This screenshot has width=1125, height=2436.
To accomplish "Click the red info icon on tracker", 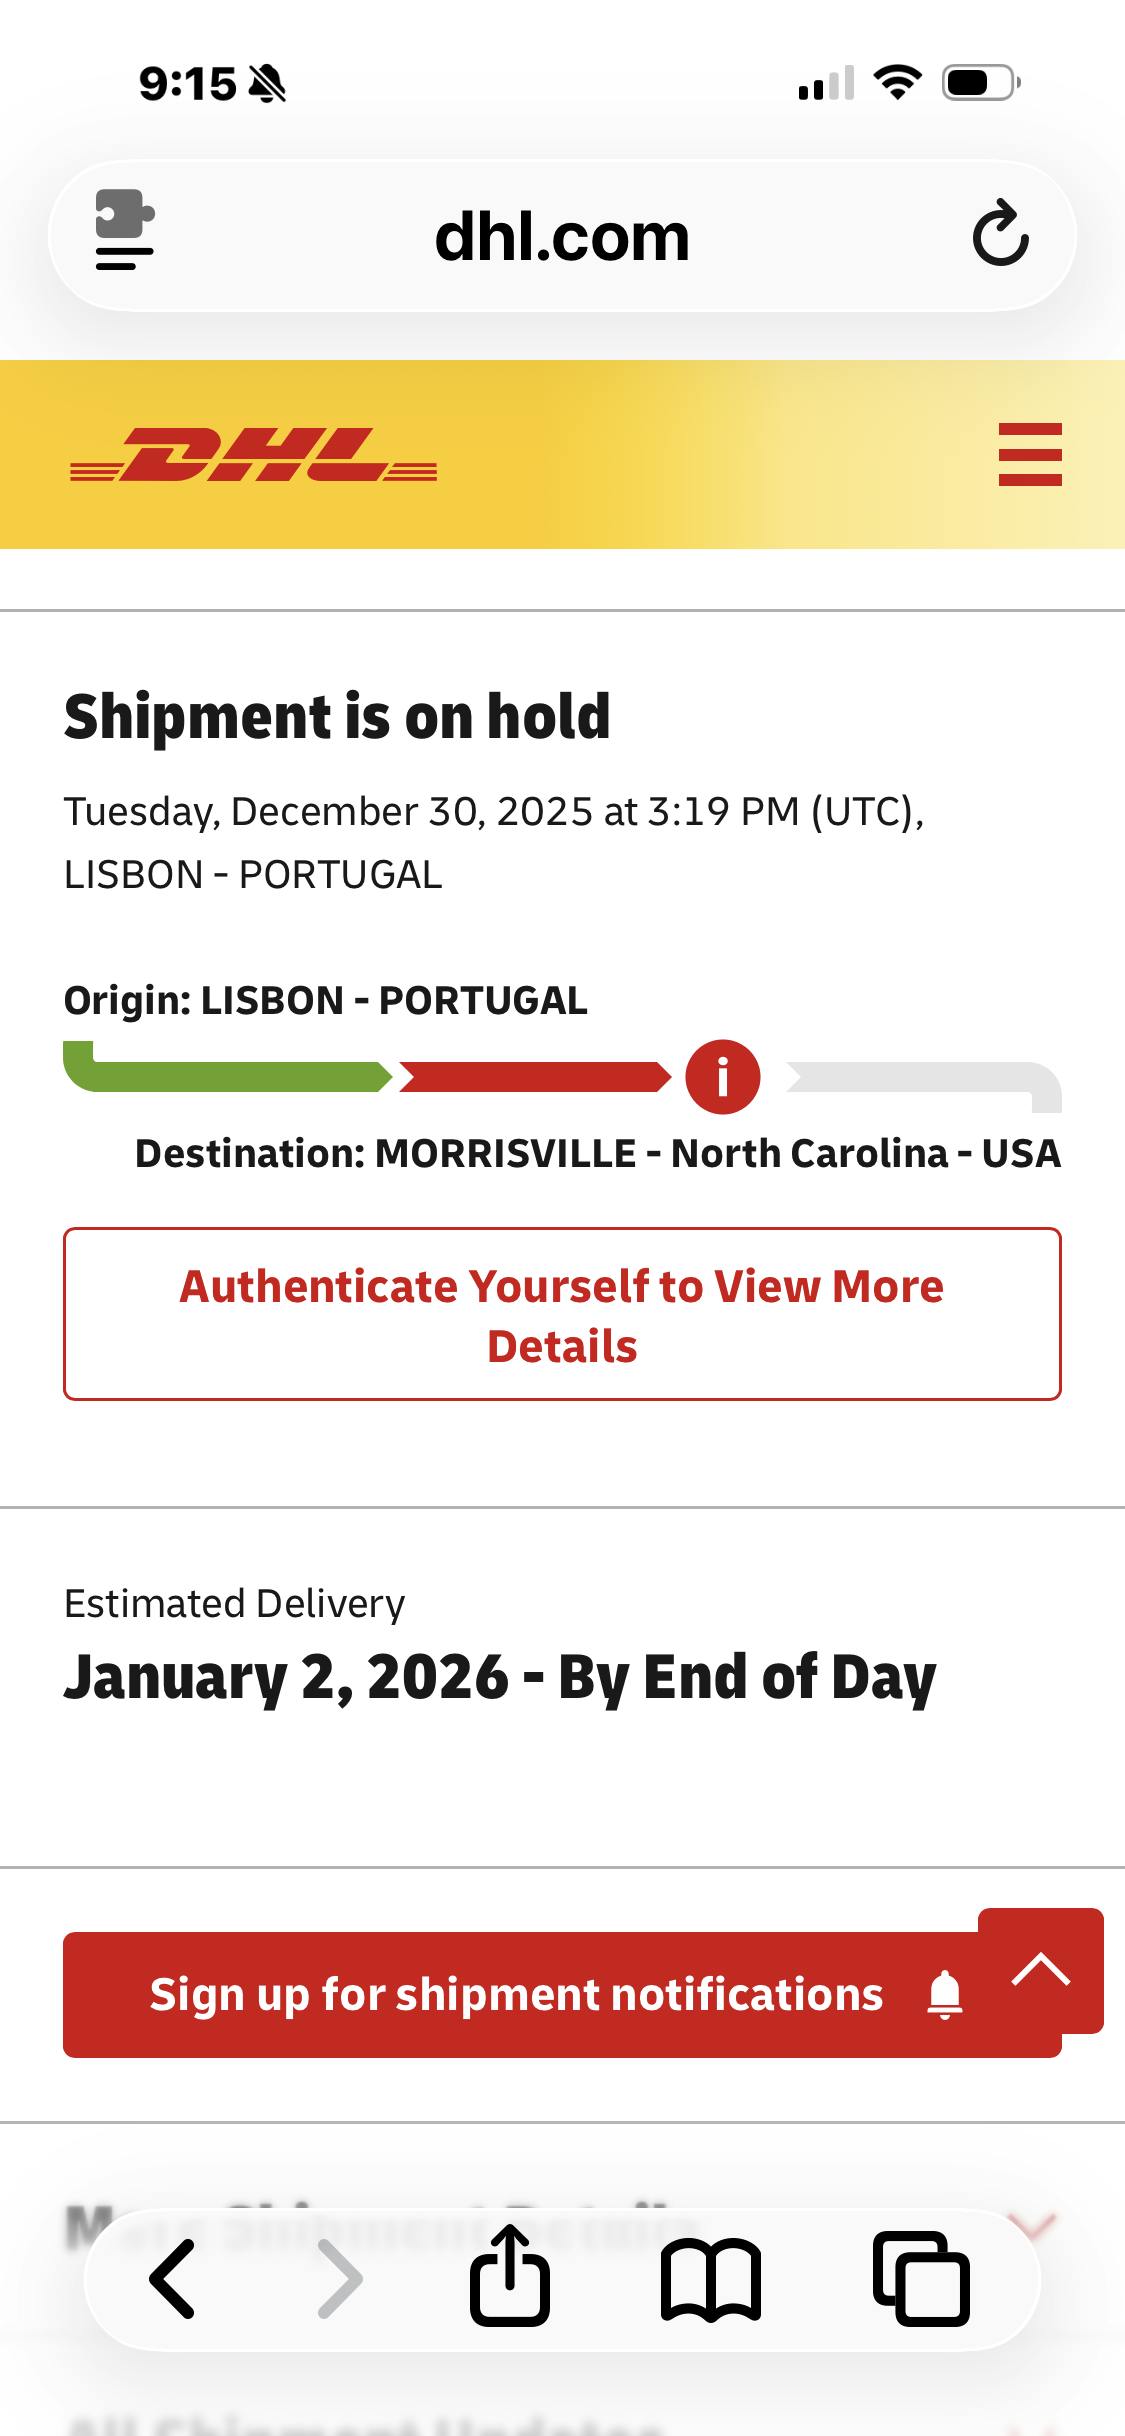I will coord(722,1077).
